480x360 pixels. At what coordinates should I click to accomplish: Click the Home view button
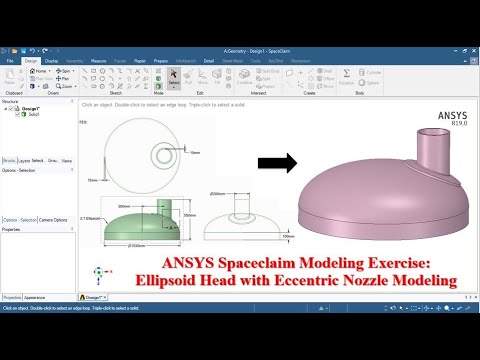click(38, 71)
